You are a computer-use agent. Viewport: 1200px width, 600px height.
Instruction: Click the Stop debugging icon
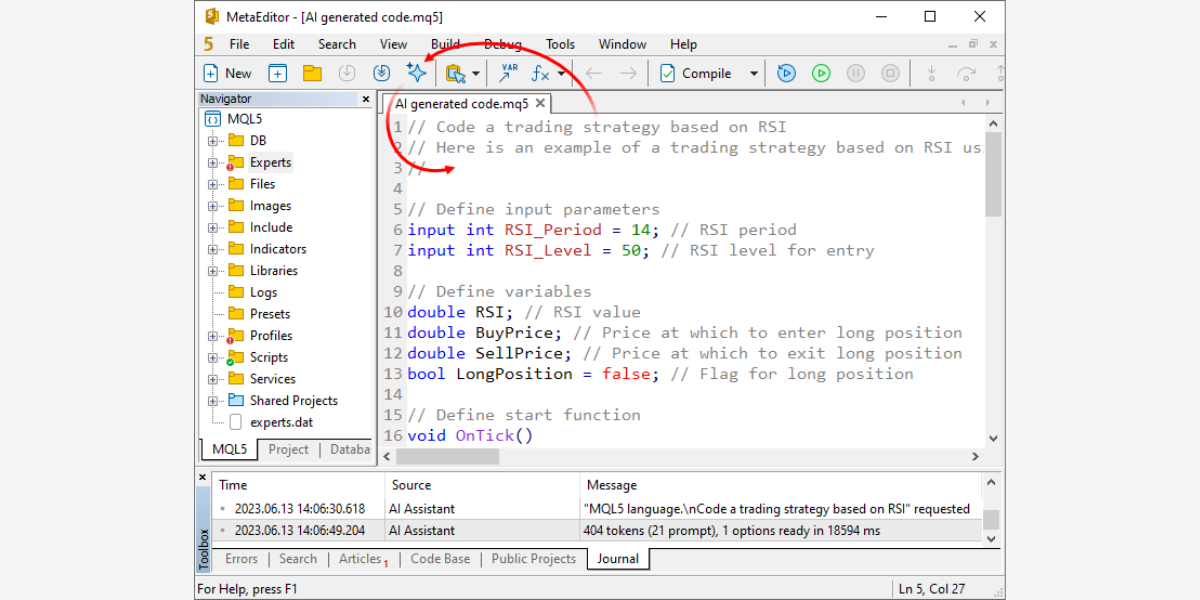pos(891,73)
